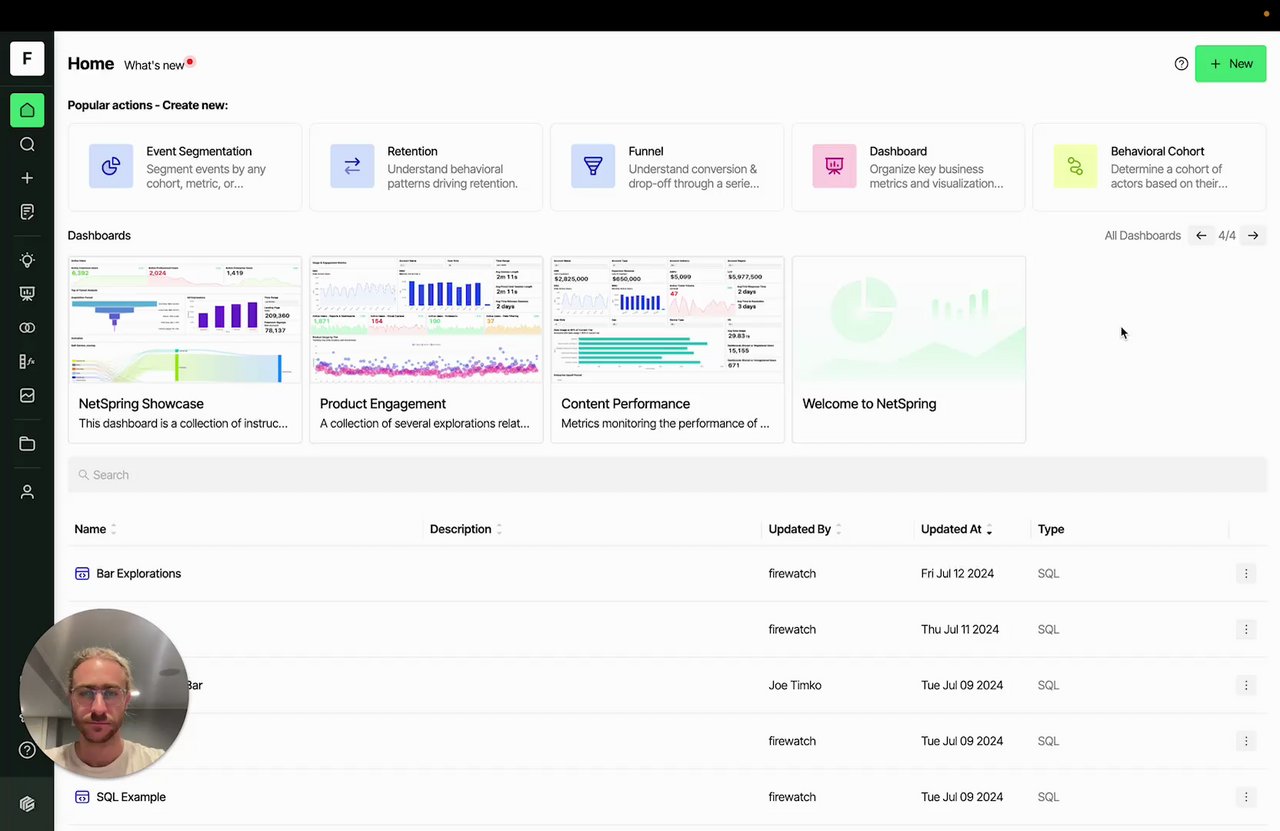The image size is (1280, 831).
Task: Open the presentation board icon in sidebar
Action: click(x=27, y=294)
